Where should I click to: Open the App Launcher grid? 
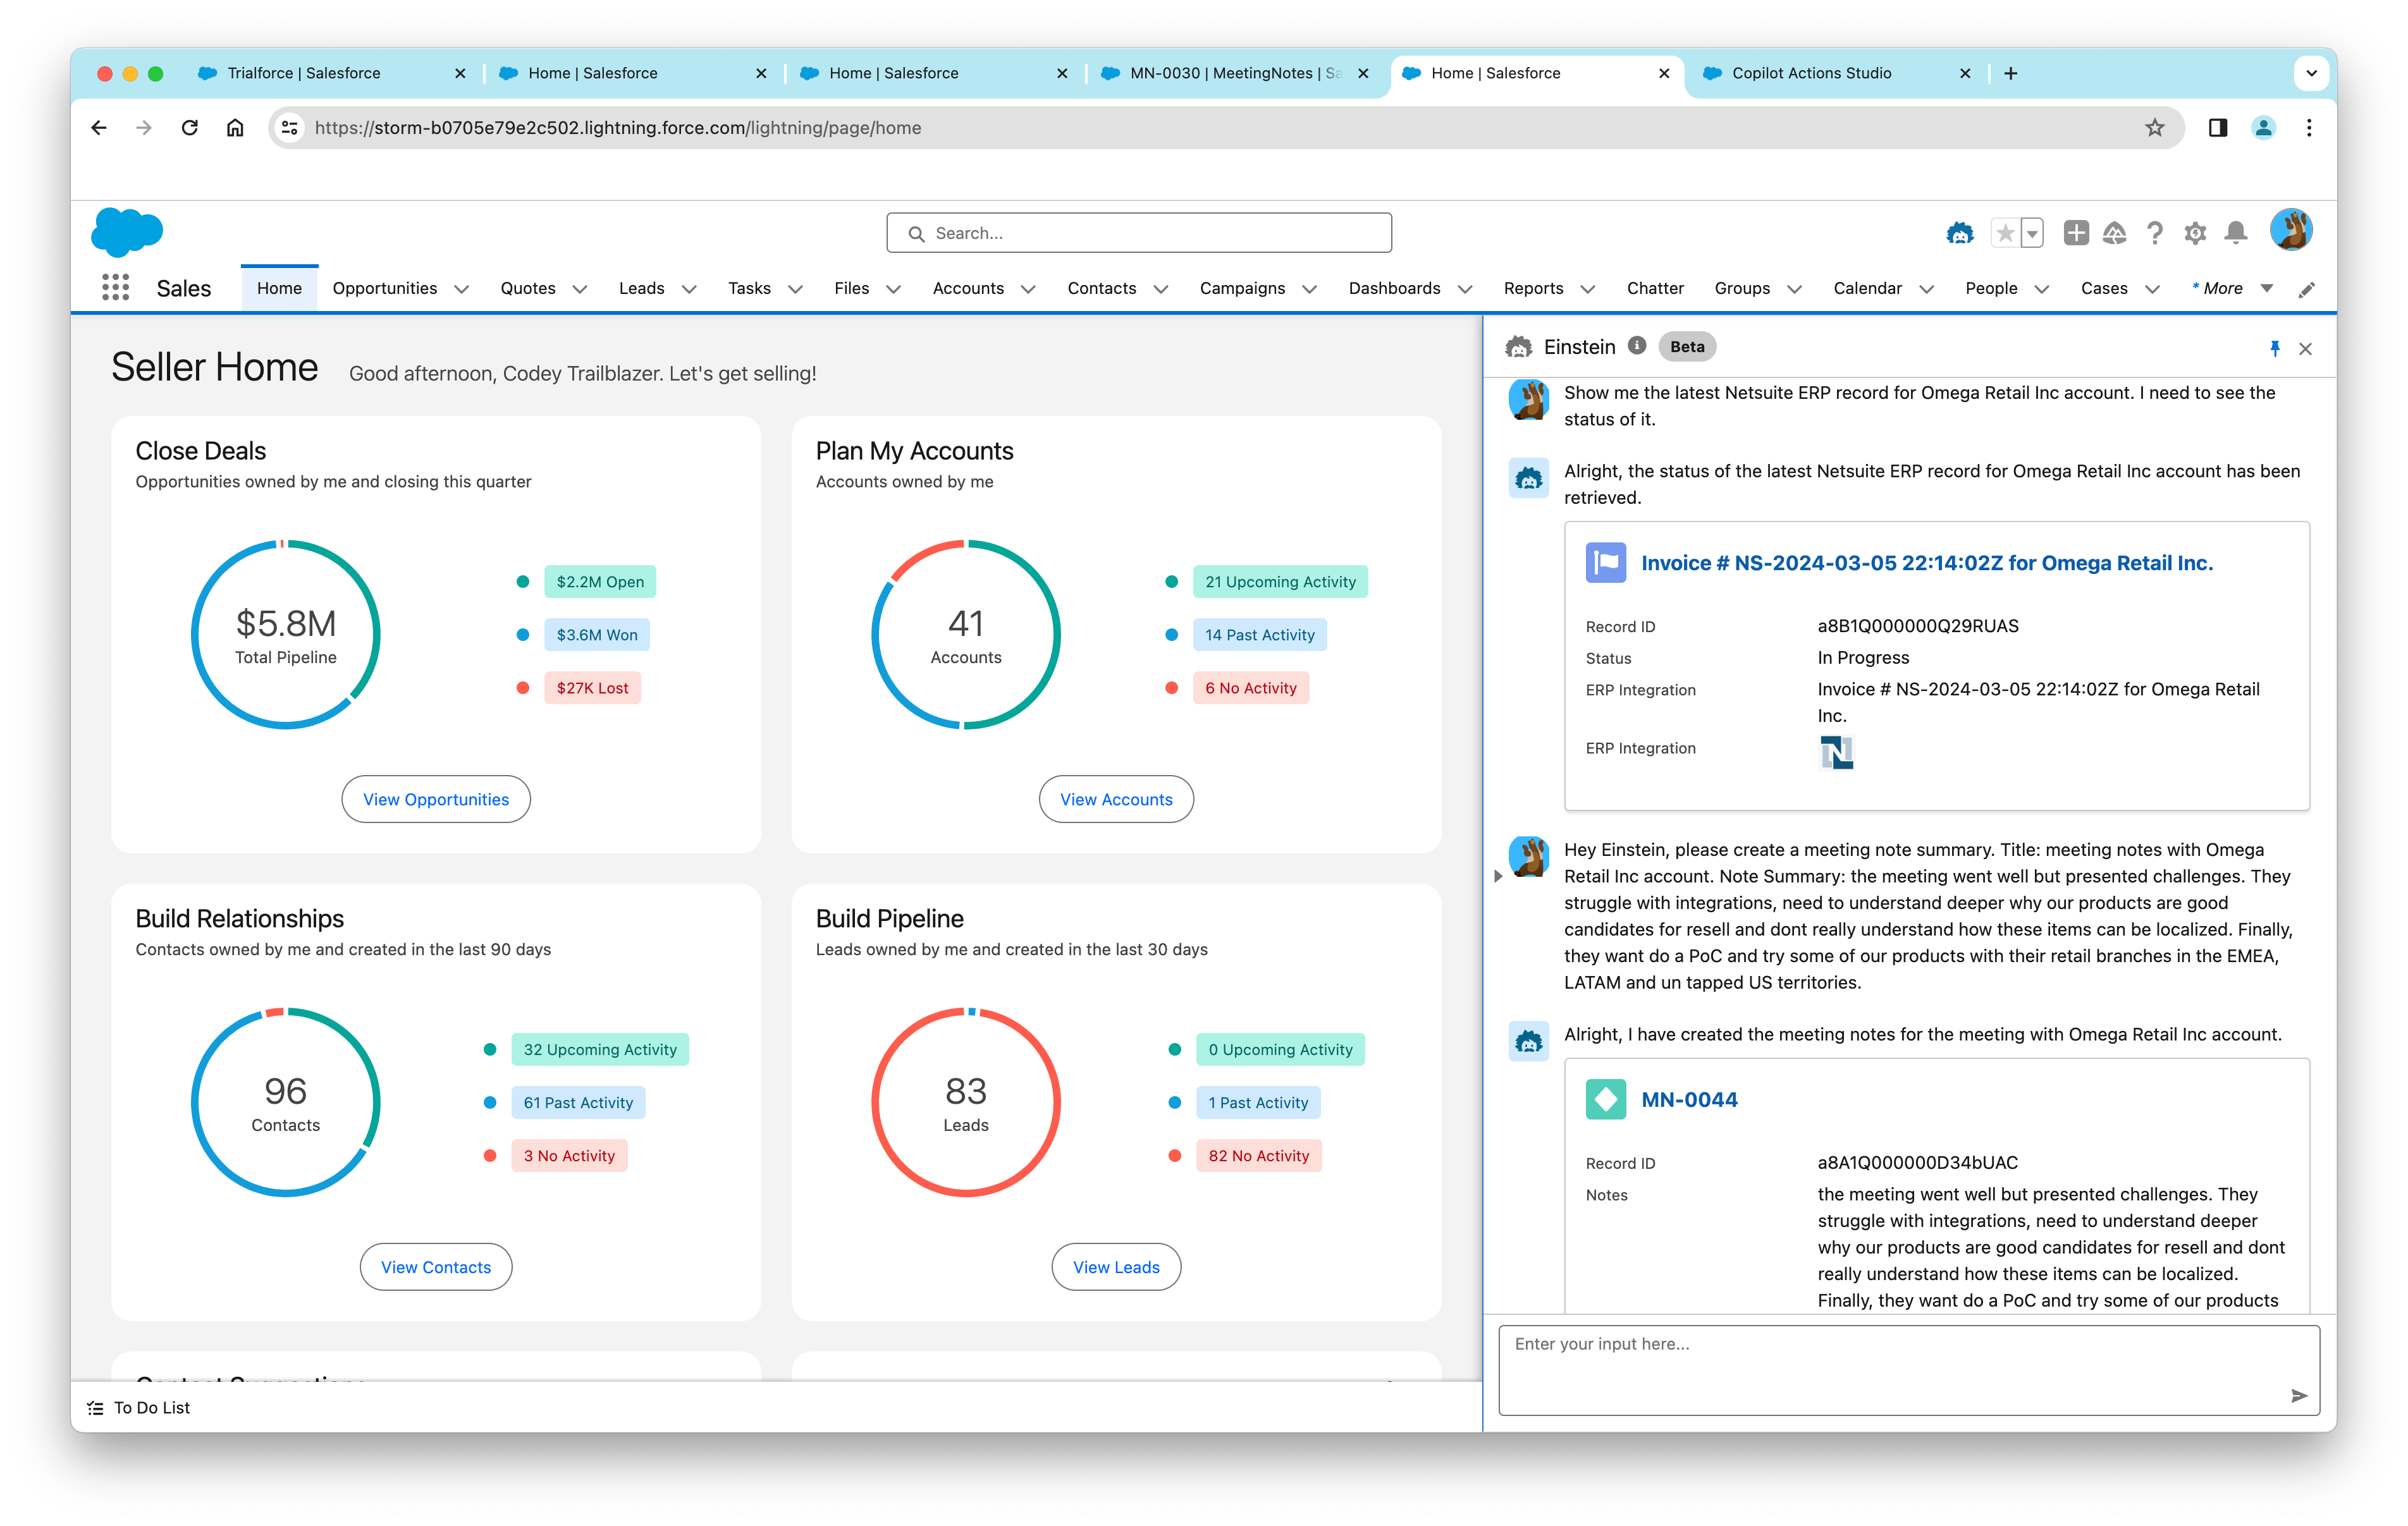click(116, 288)
